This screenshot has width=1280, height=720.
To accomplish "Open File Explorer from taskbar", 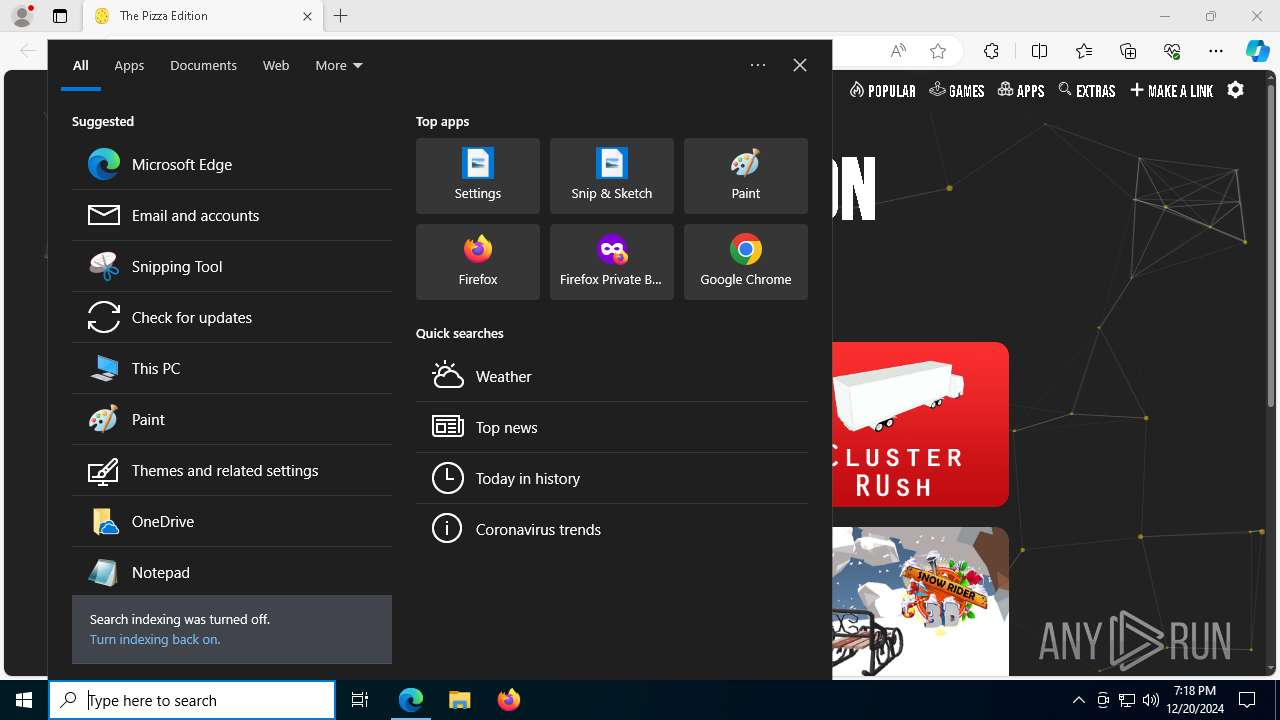I will click(460, 700).
